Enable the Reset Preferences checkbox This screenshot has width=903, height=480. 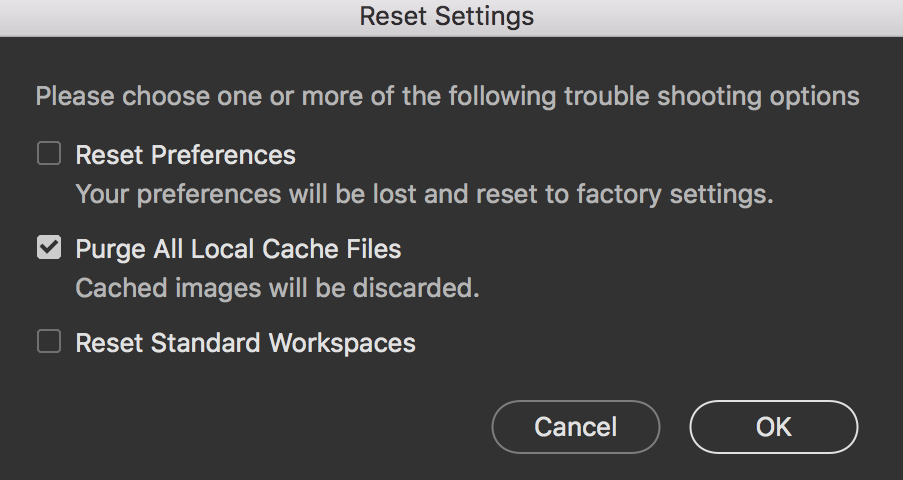point(48,154)
